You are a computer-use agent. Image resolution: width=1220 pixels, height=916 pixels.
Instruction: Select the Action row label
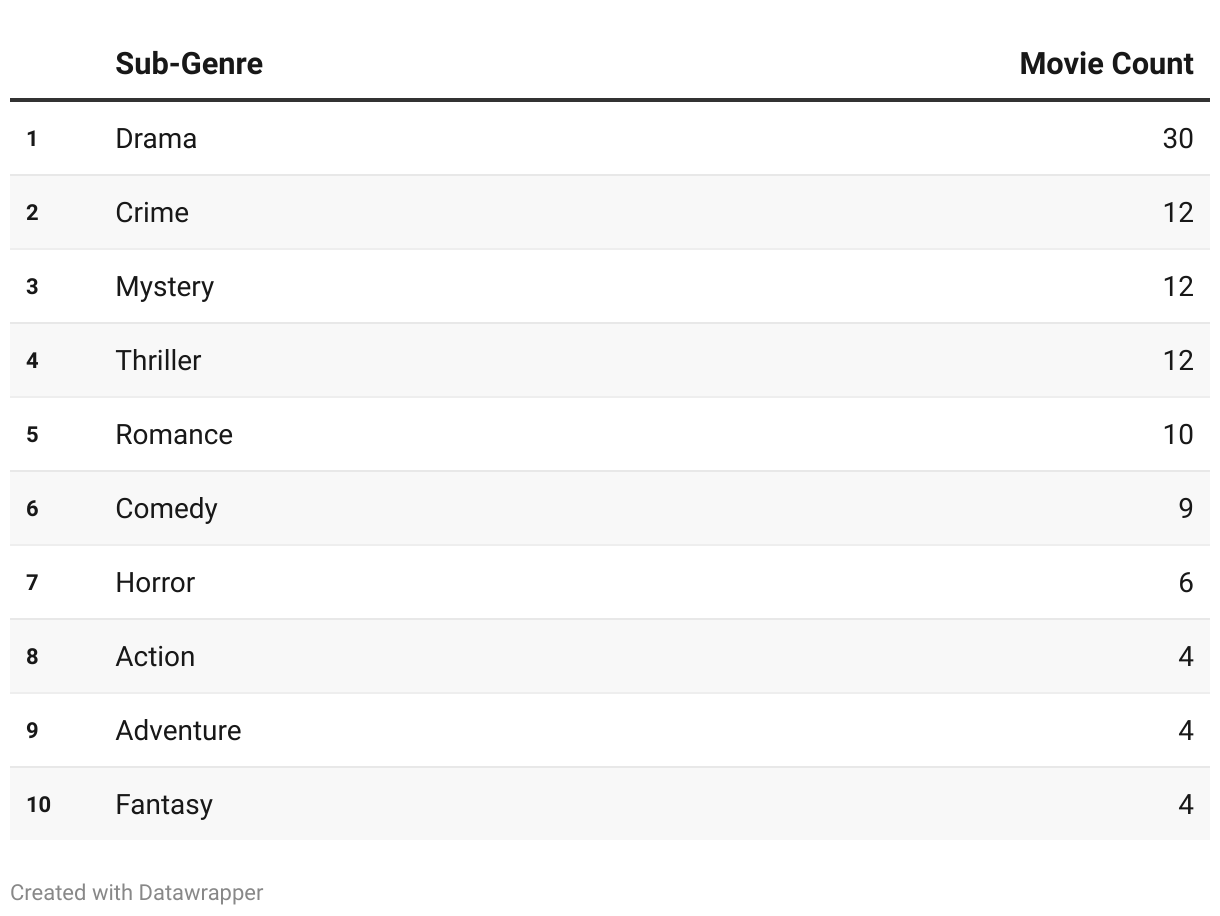pos(155,656)
